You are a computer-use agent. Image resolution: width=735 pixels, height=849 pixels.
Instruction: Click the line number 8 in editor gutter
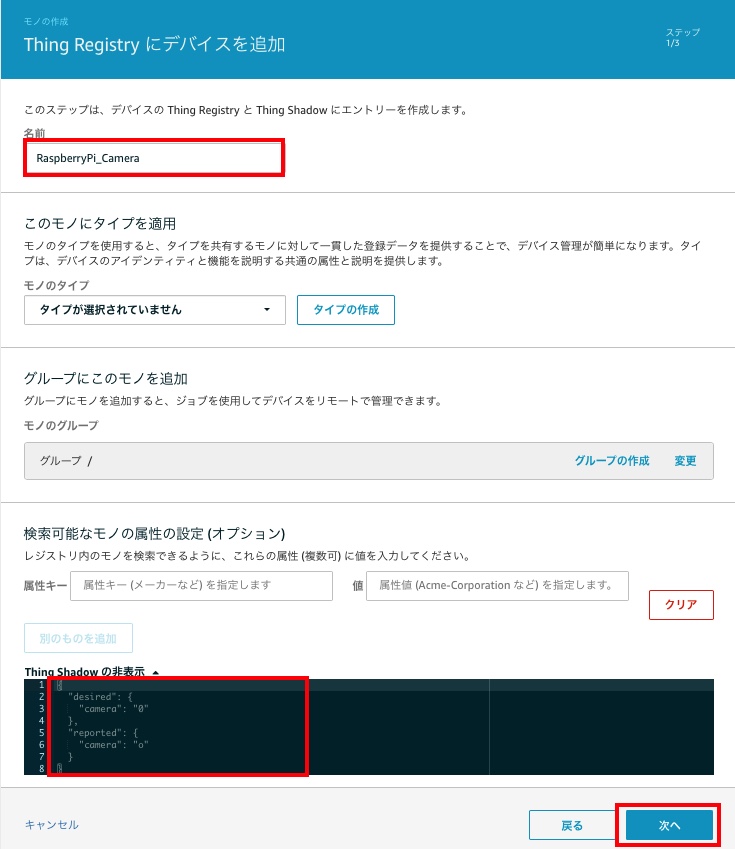pyautogui.click(x=42, y=768)
